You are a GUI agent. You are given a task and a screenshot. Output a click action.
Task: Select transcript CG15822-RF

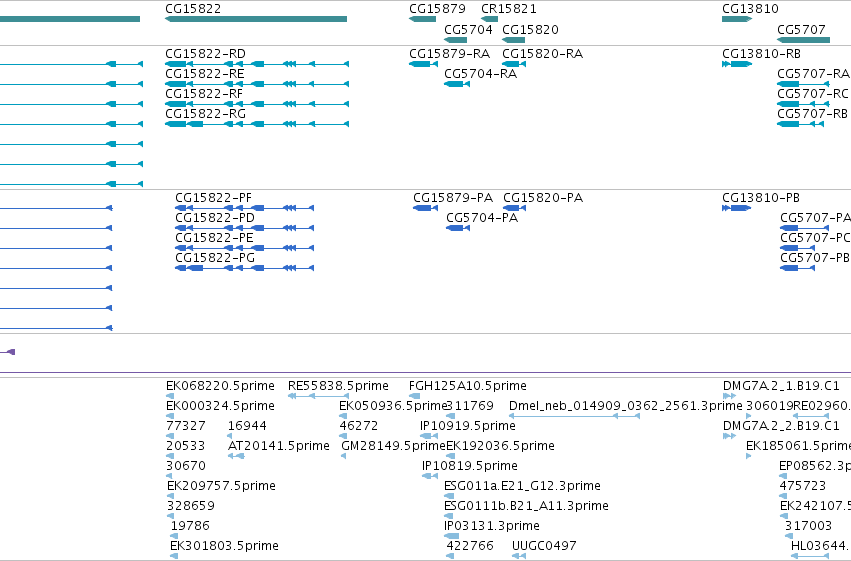click(x=257, y=104)
